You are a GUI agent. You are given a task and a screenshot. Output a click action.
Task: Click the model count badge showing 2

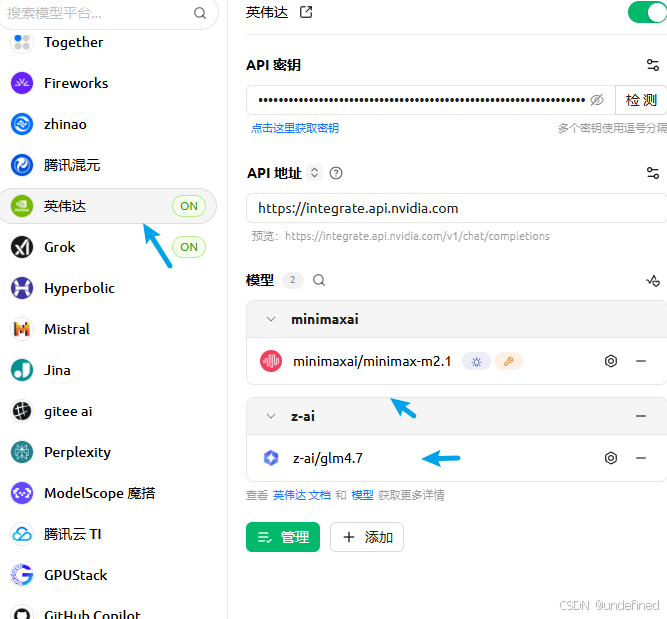pyautogui.click(x=293, y=280)
